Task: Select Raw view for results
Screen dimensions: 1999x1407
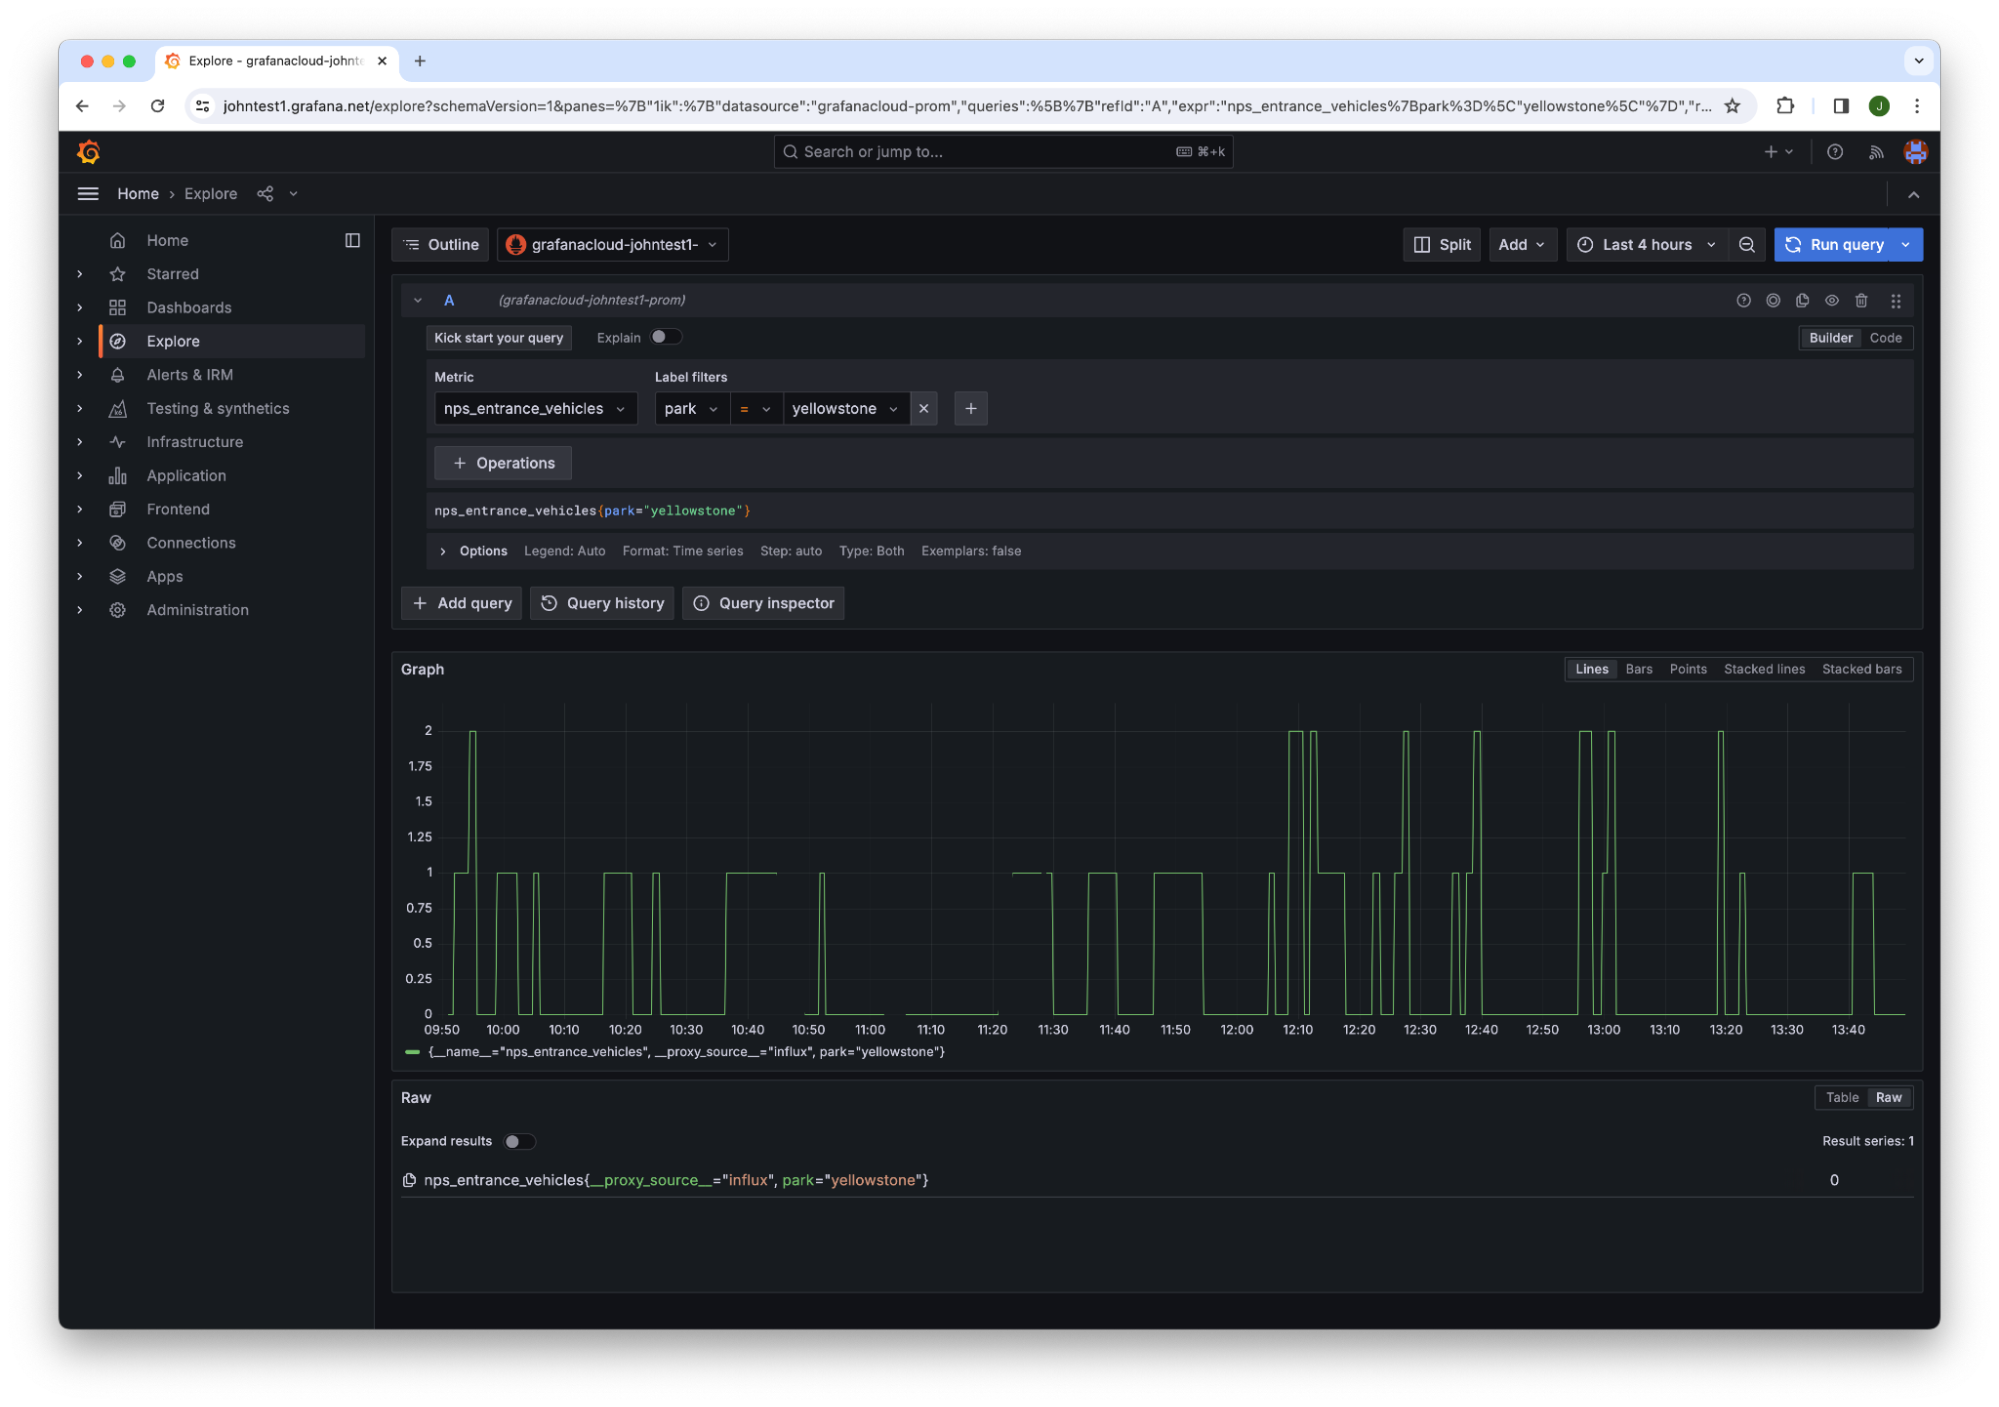Action: pos(1888,1098)
